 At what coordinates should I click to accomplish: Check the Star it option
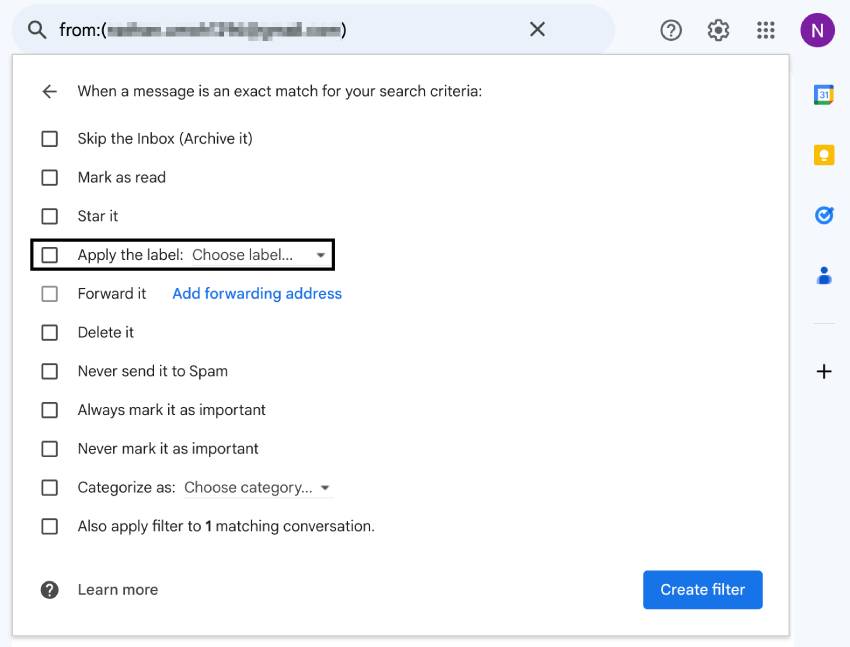(x=50, y=215)
